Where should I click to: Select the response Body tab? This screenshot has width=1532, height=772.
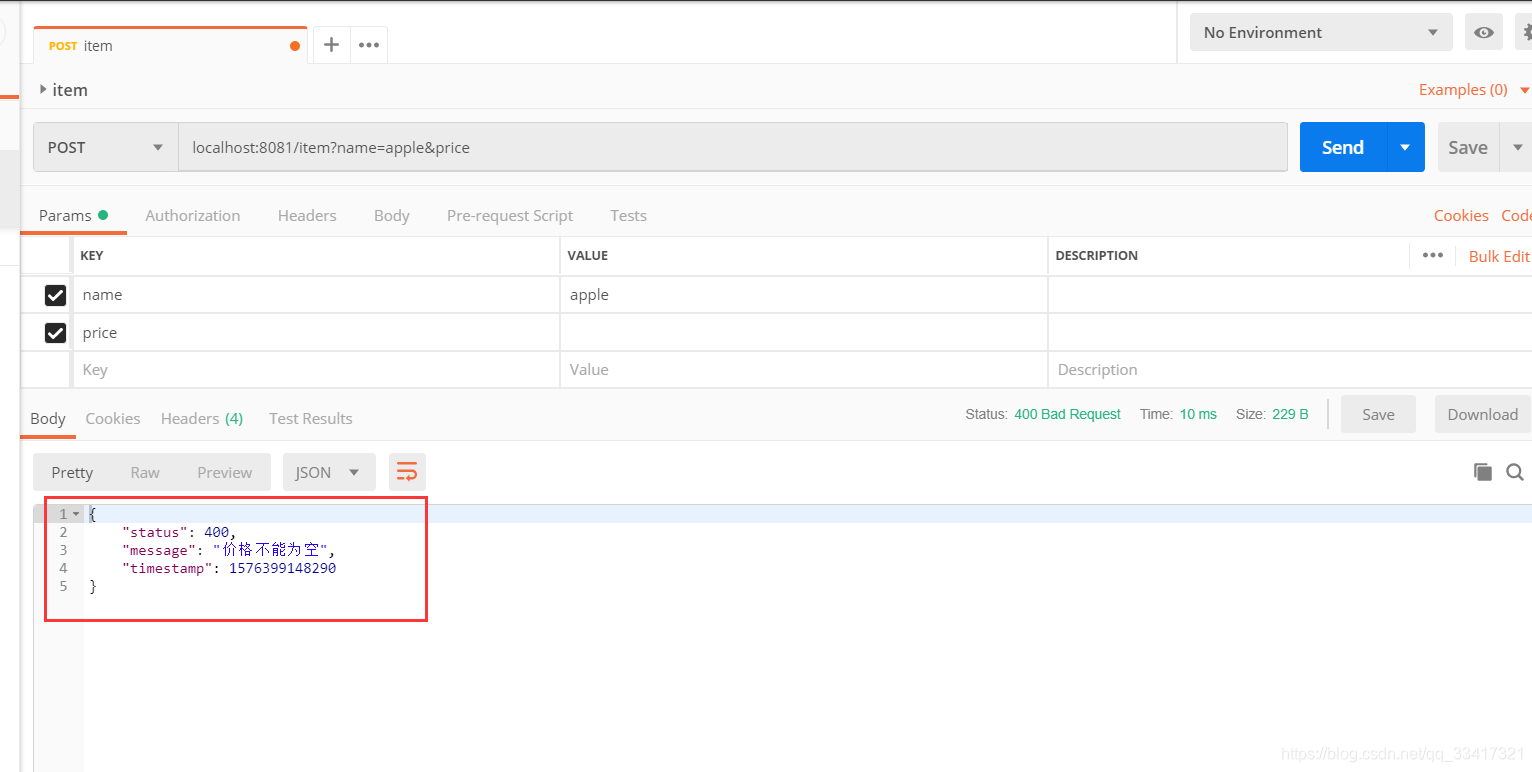coord(48,418)
